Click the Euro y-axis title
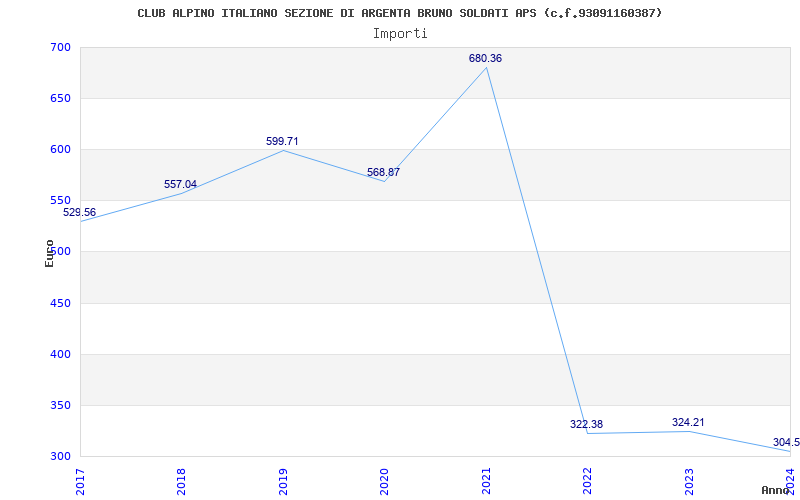Screen dimensions: 800x500 point(49,254)
